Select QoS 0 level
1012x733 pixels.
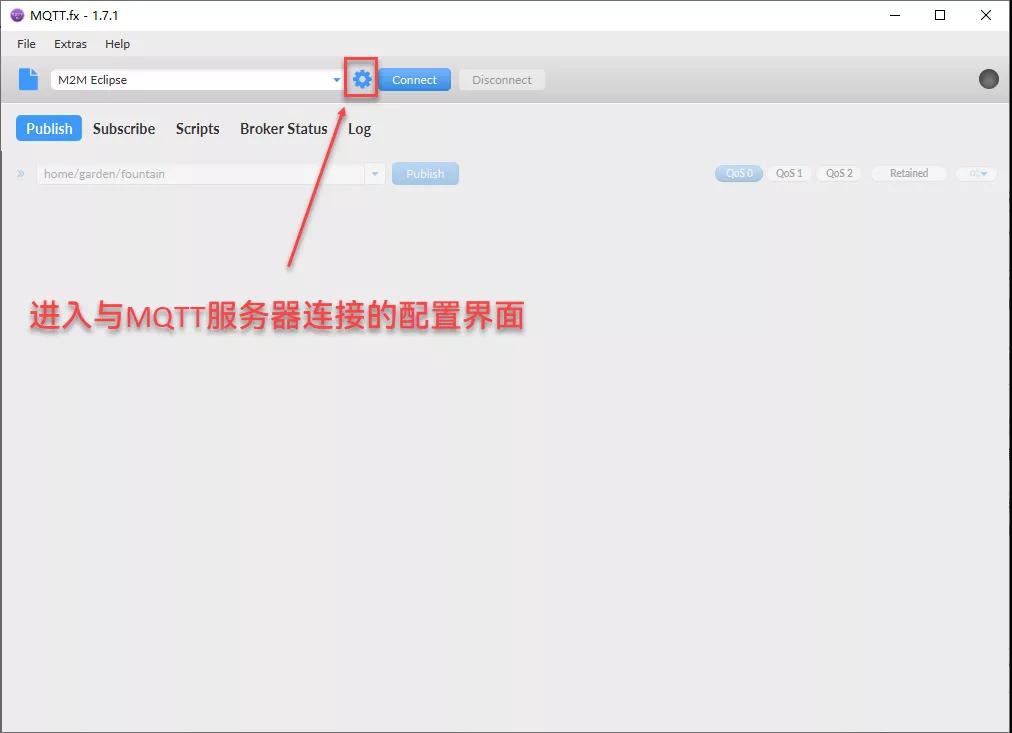tap(739, 173)
